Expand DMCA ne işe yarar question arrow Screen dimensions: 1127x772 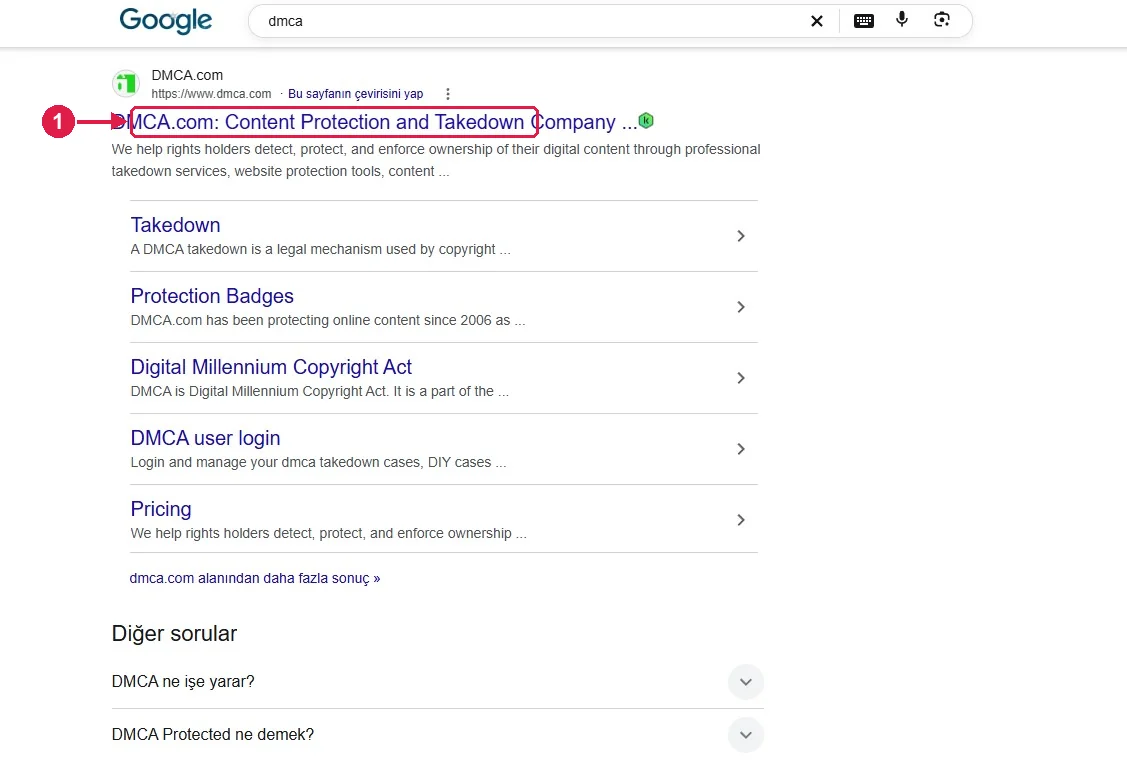745,681
